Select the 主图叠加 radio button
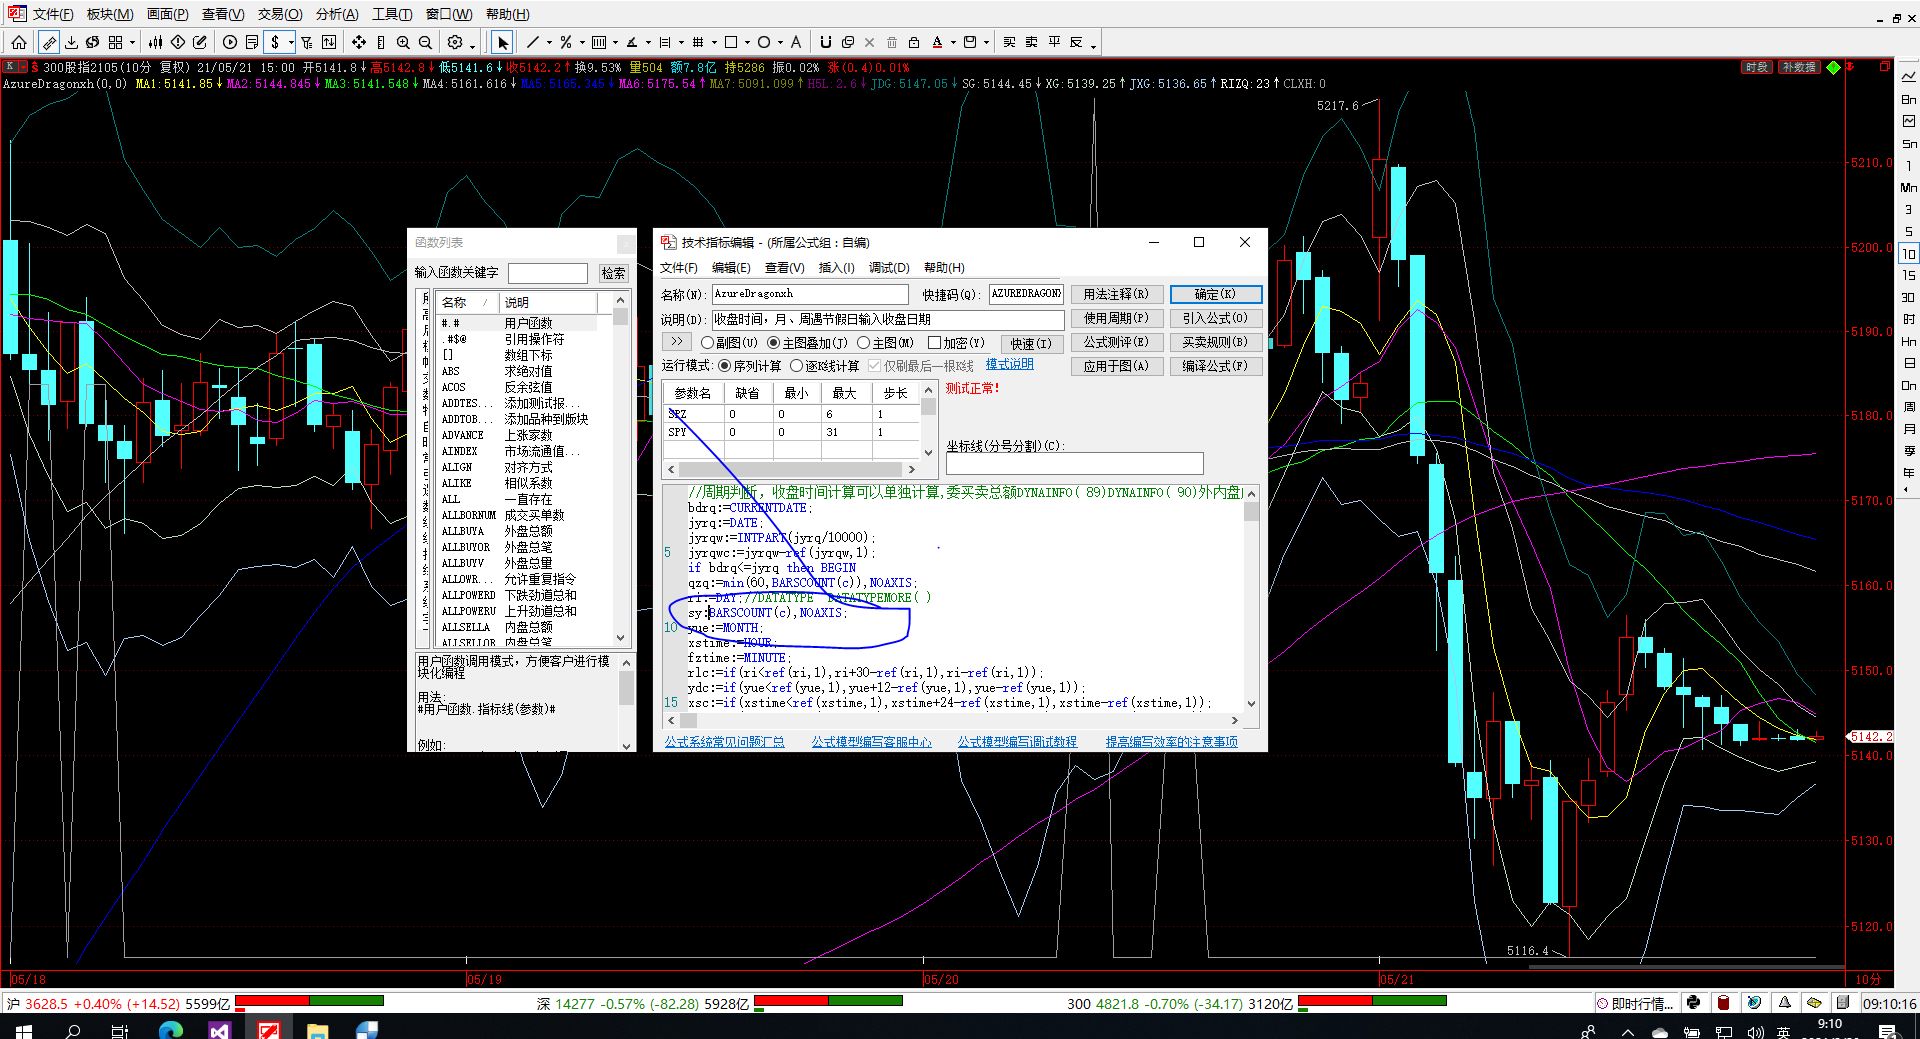Image resolution: width=1920 pixels, height=1039 pixels. click(774, 343)
